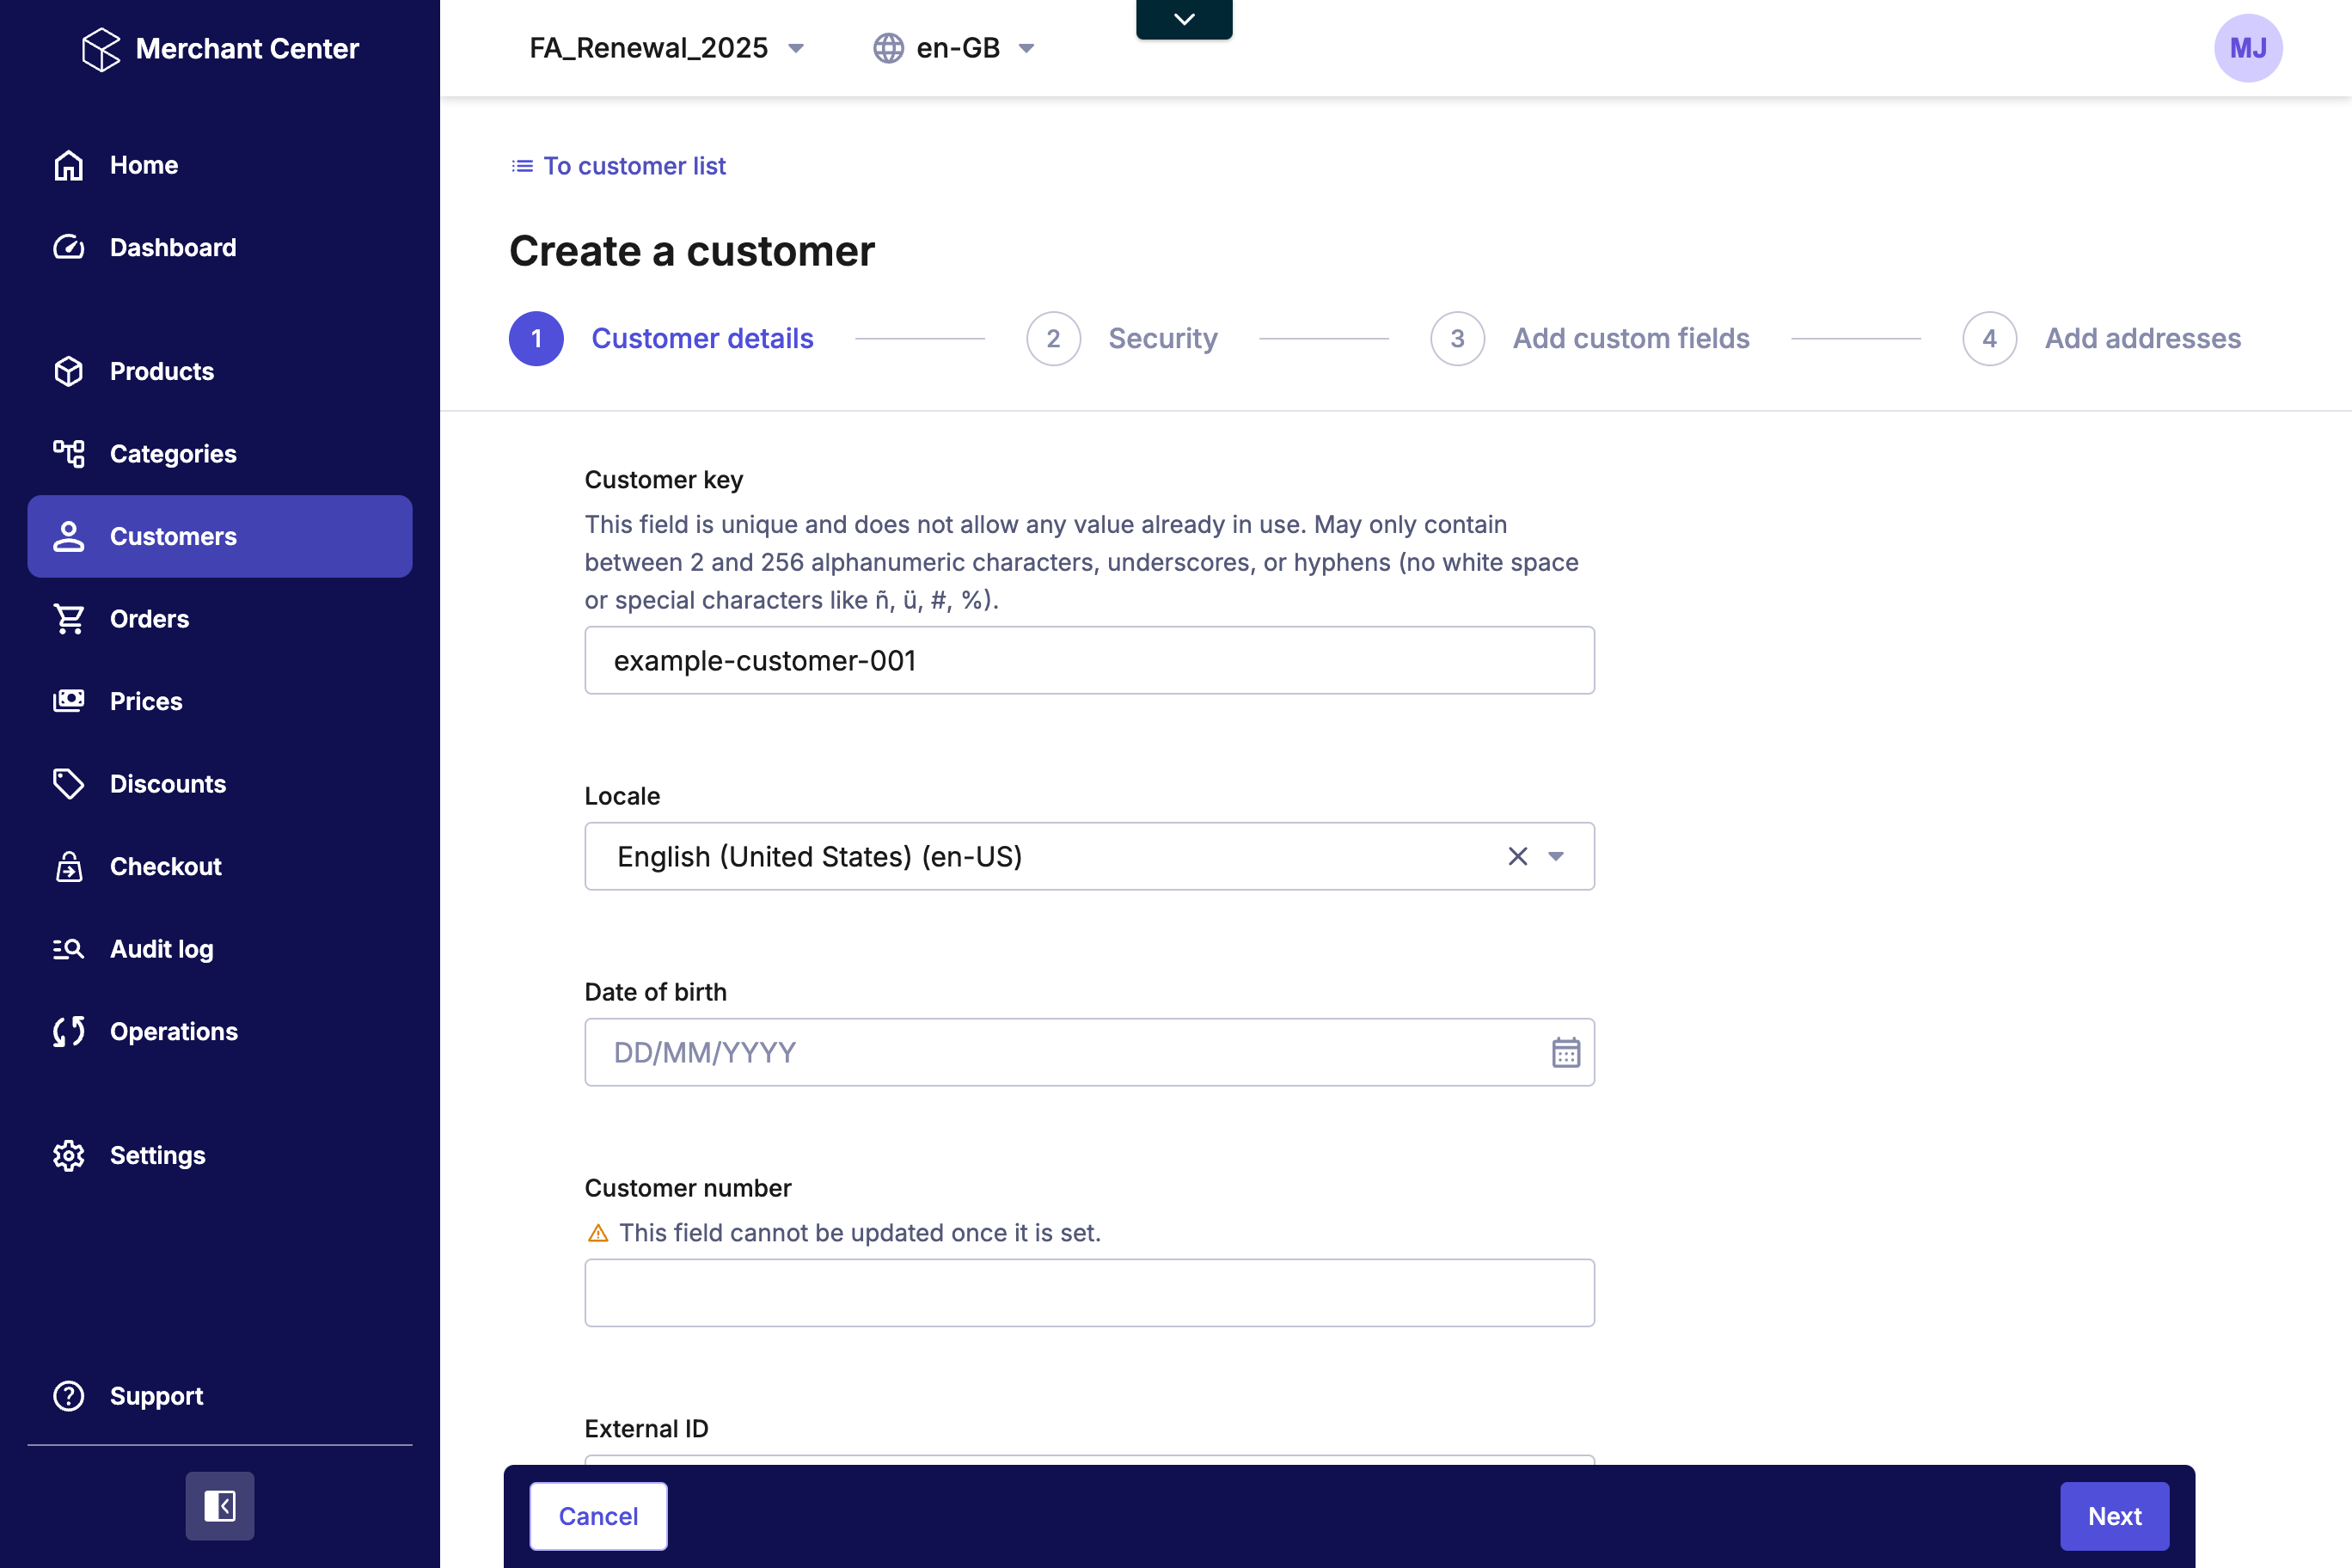Open the MJ user avatar menu

point(2247,48)
